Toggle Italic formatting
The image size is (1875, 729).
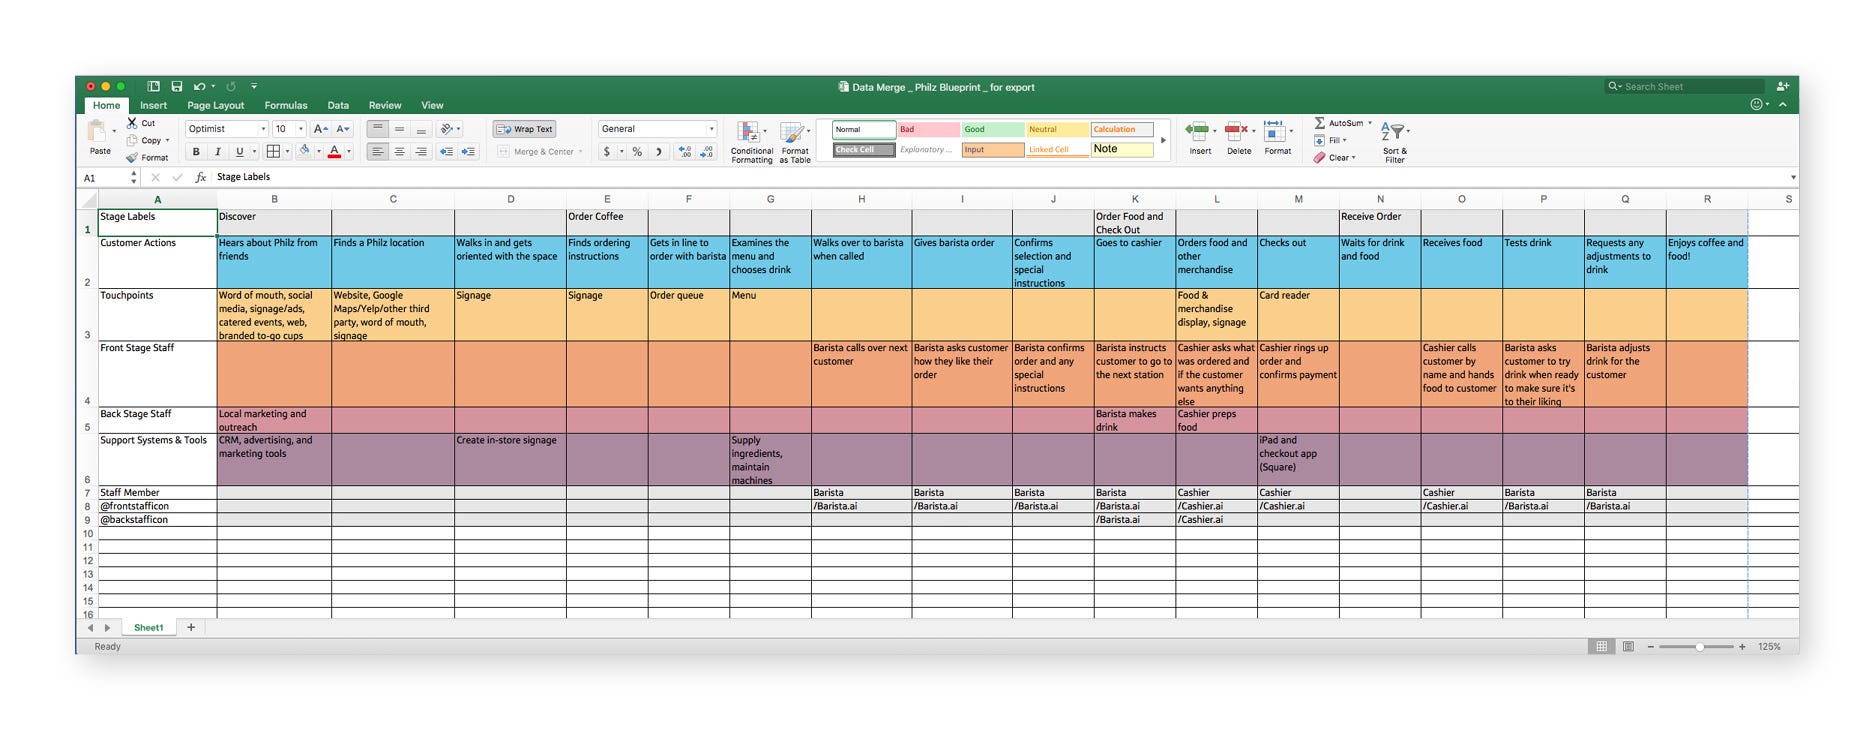218,152
